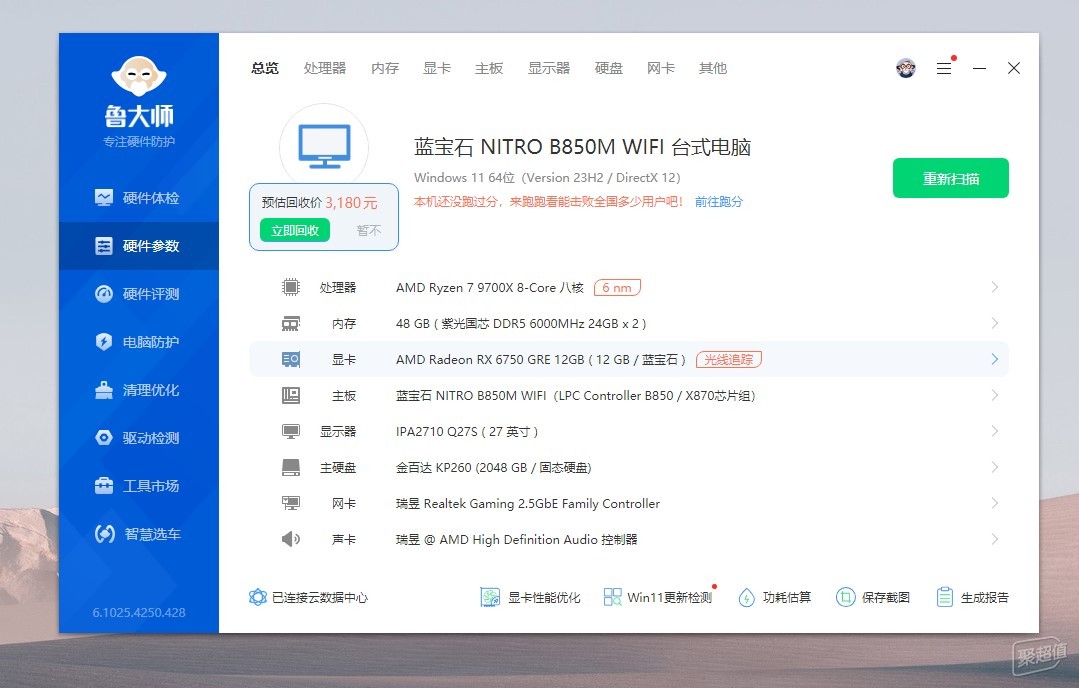The image size is (1079, 688).
Task: Open the hamburger main menu
Action: (944, 68)
